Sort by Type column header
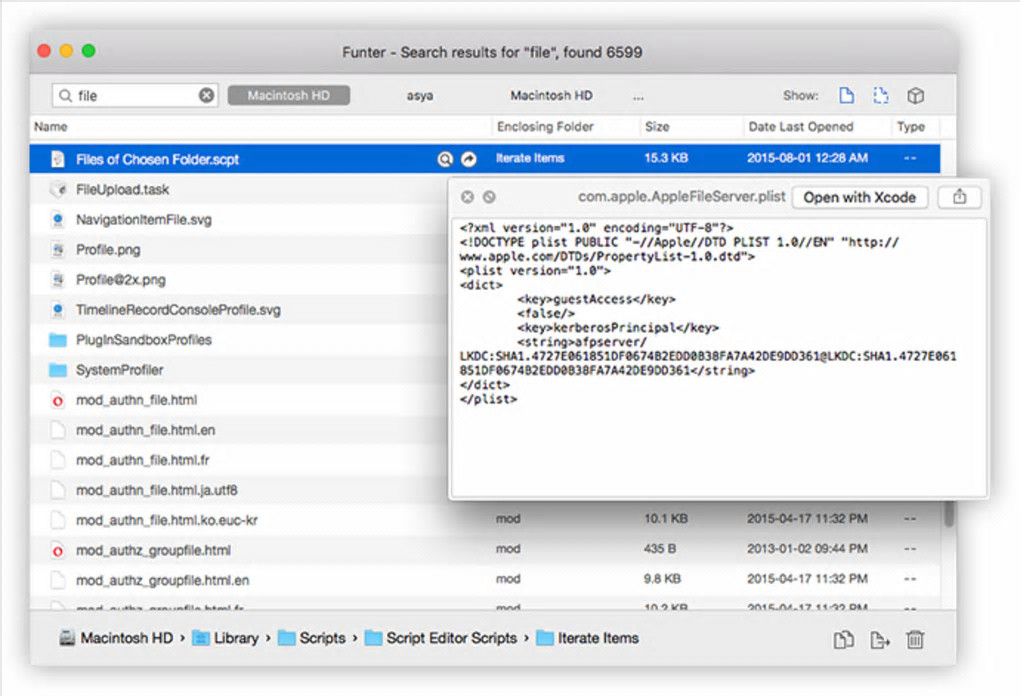Screen dimensions: 1020x696 pyautogui.click(x=911, y=127)
